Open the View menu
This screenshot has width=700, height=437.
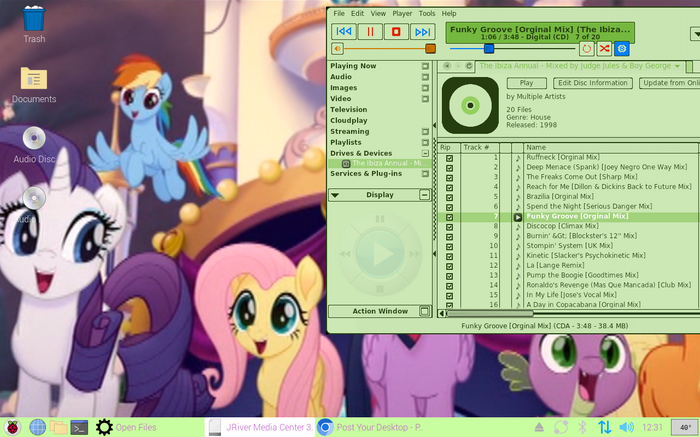(x=378, y=13)
